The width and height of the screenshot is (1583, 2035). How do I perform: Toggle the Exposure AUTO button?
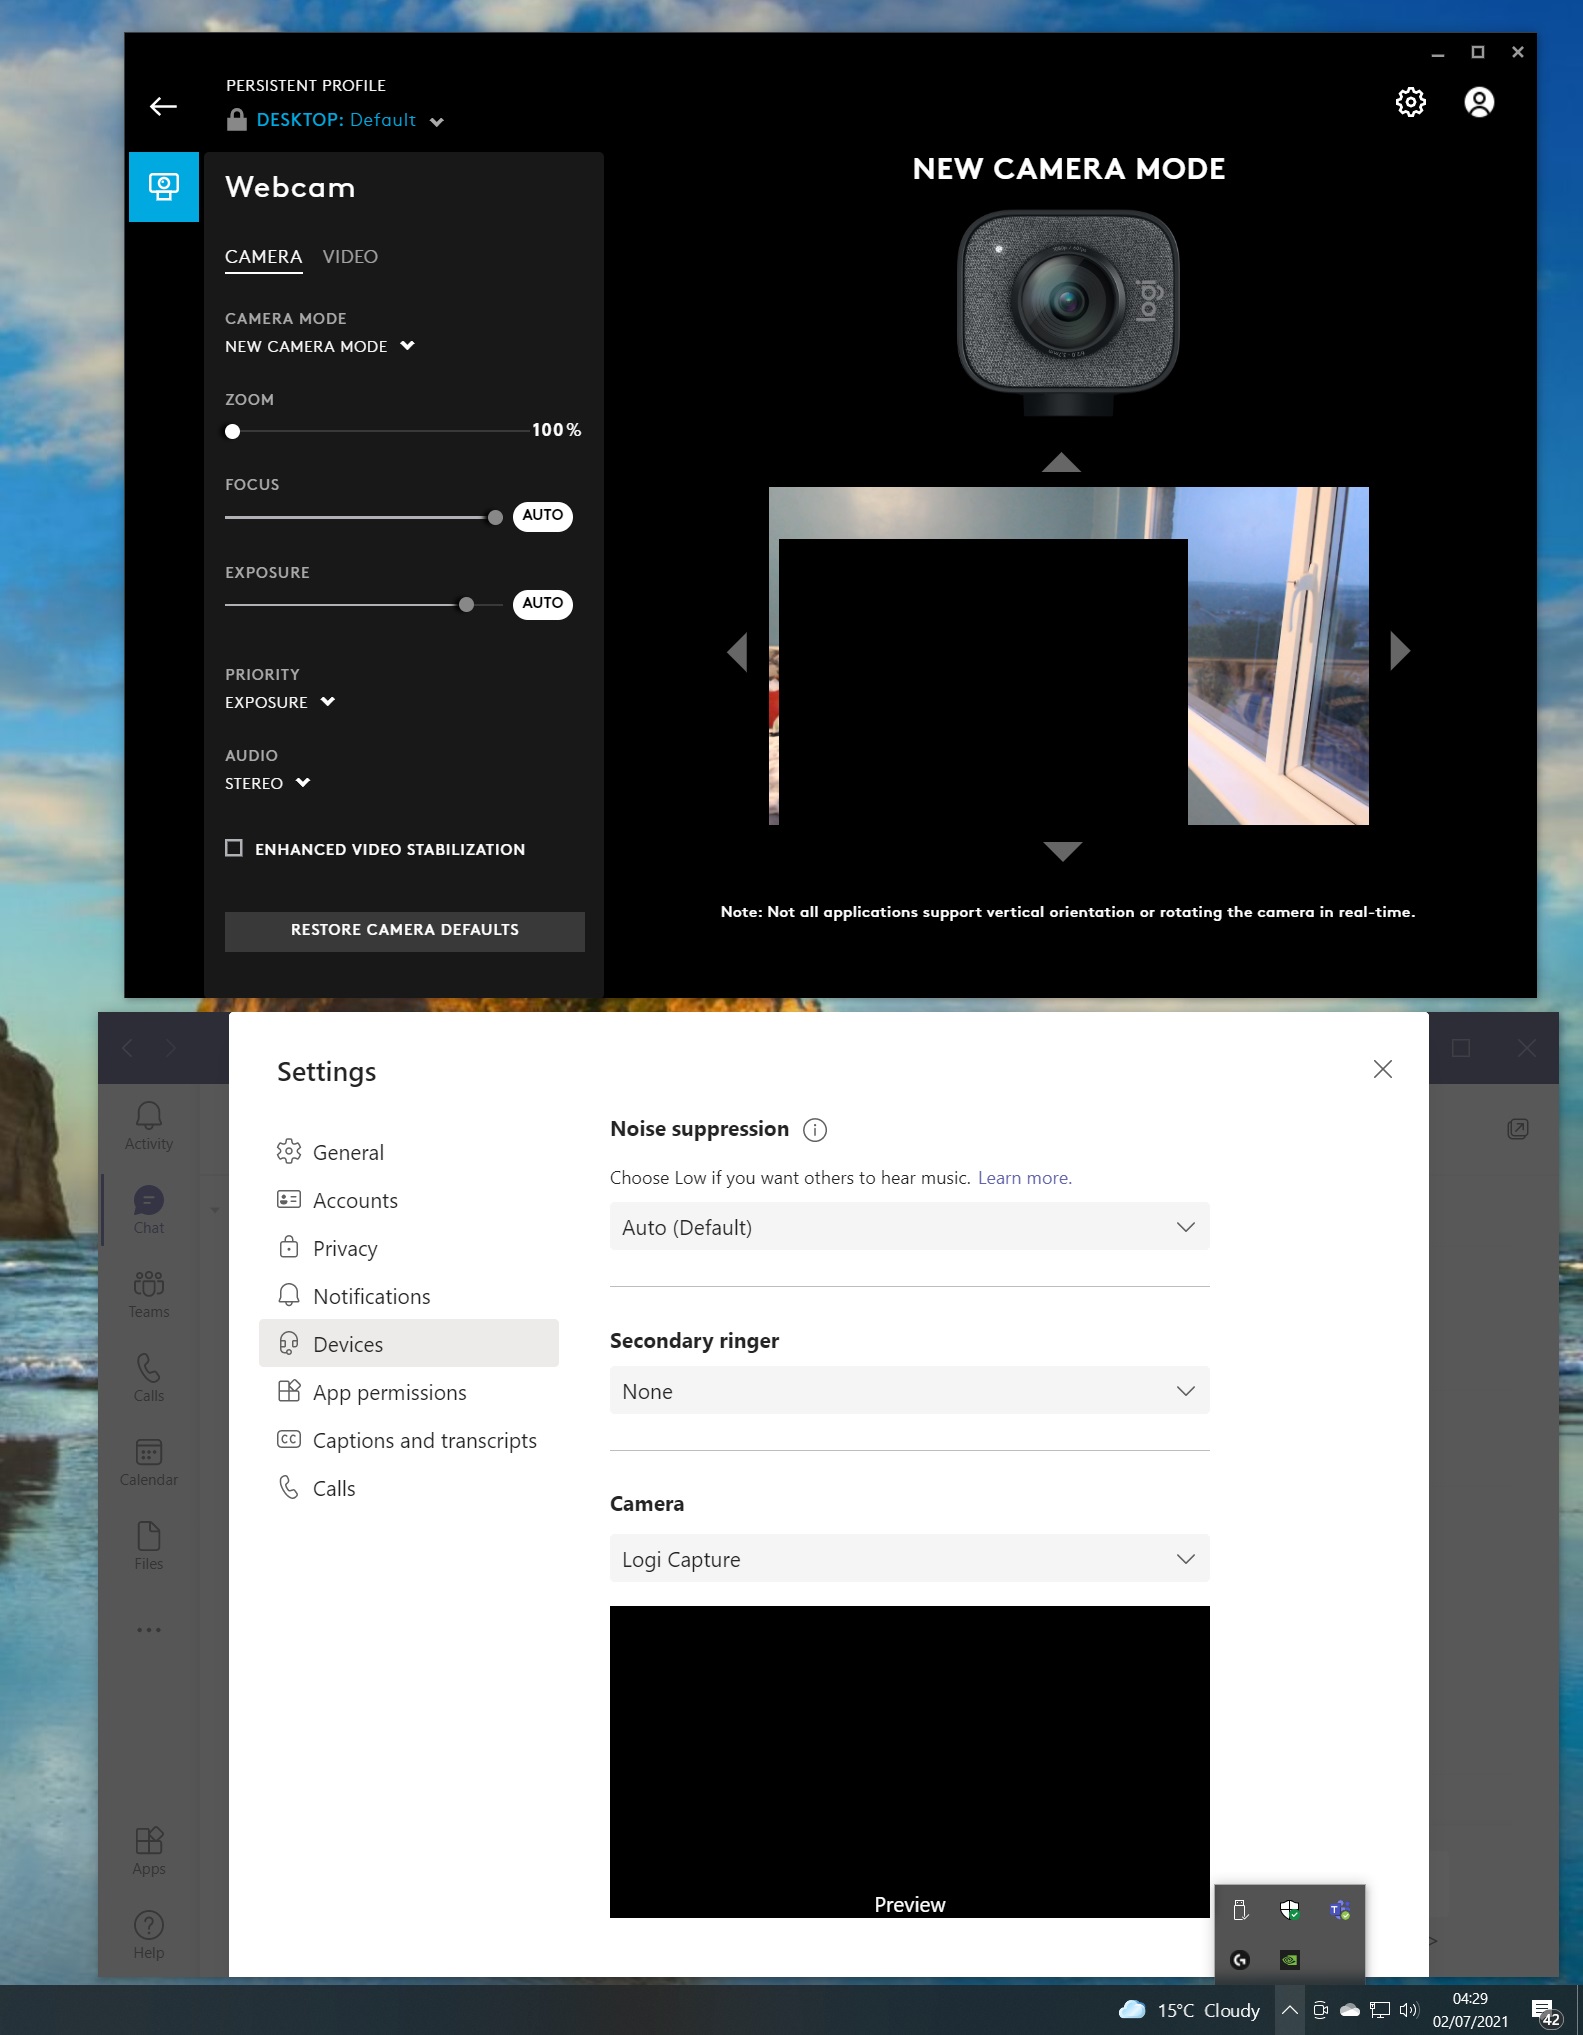[542, 604]
